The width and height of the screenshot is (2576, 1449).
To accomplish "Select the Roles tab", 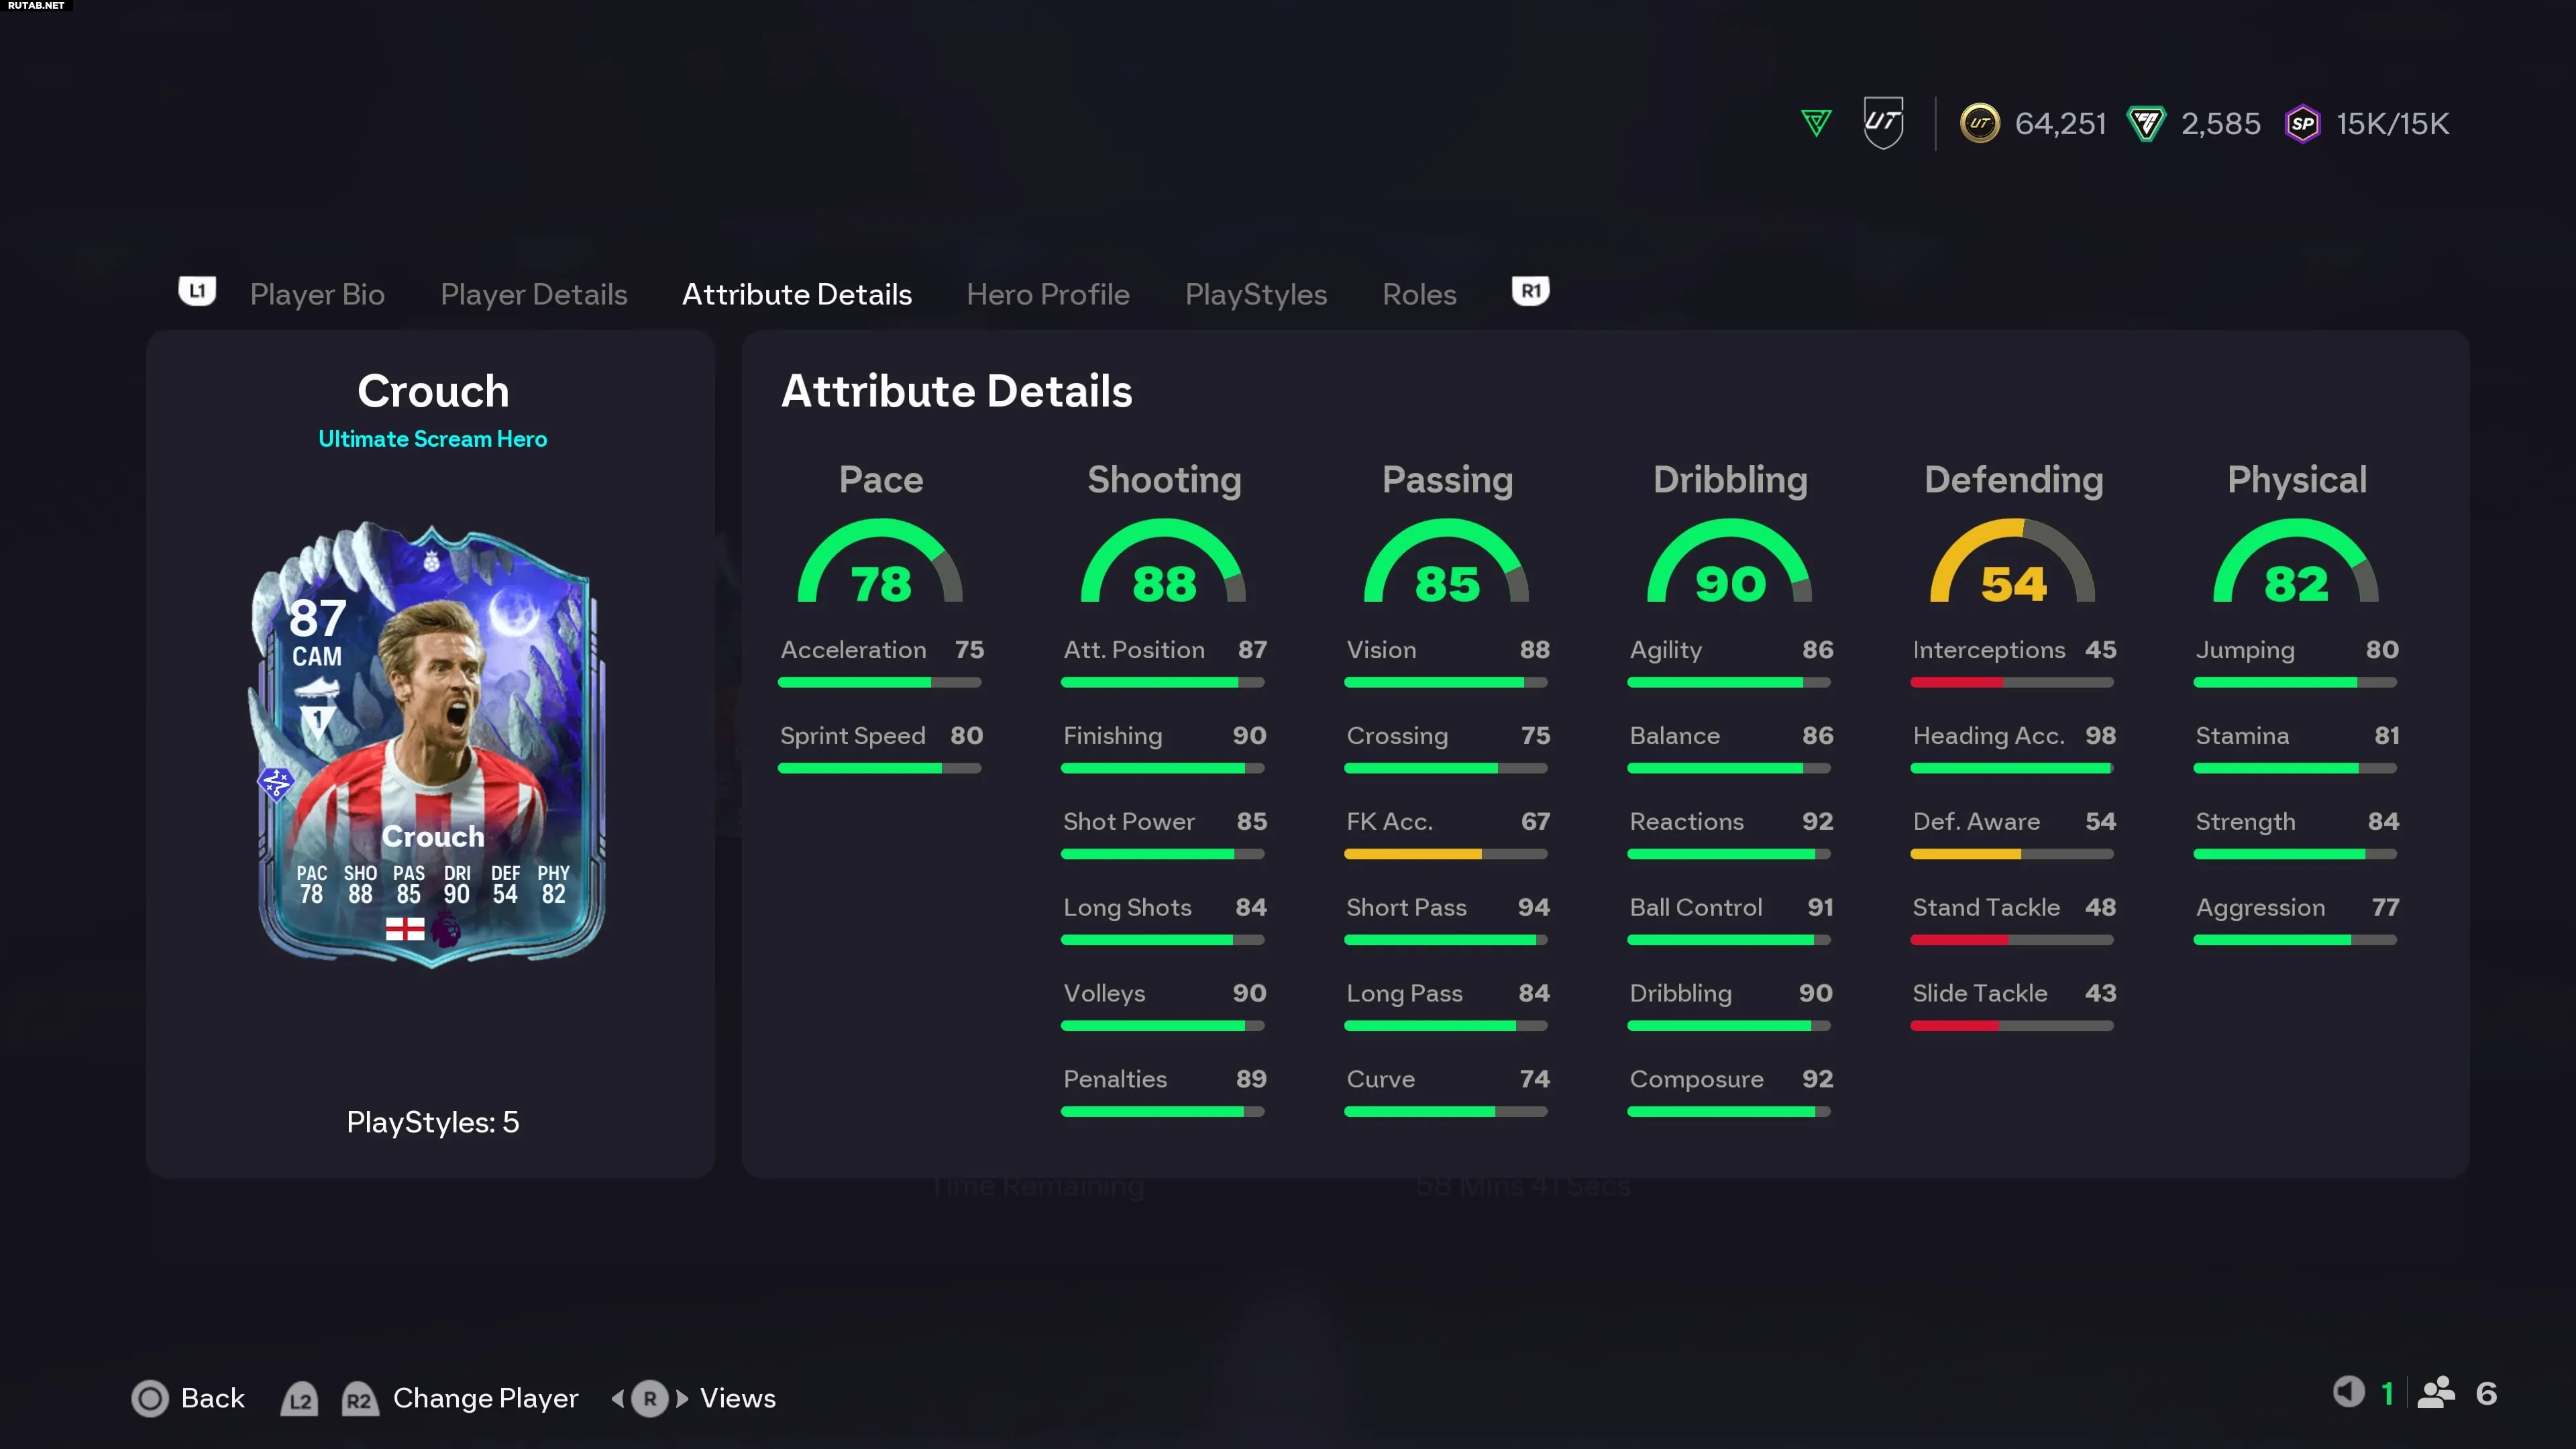I will pos(1418,294).
